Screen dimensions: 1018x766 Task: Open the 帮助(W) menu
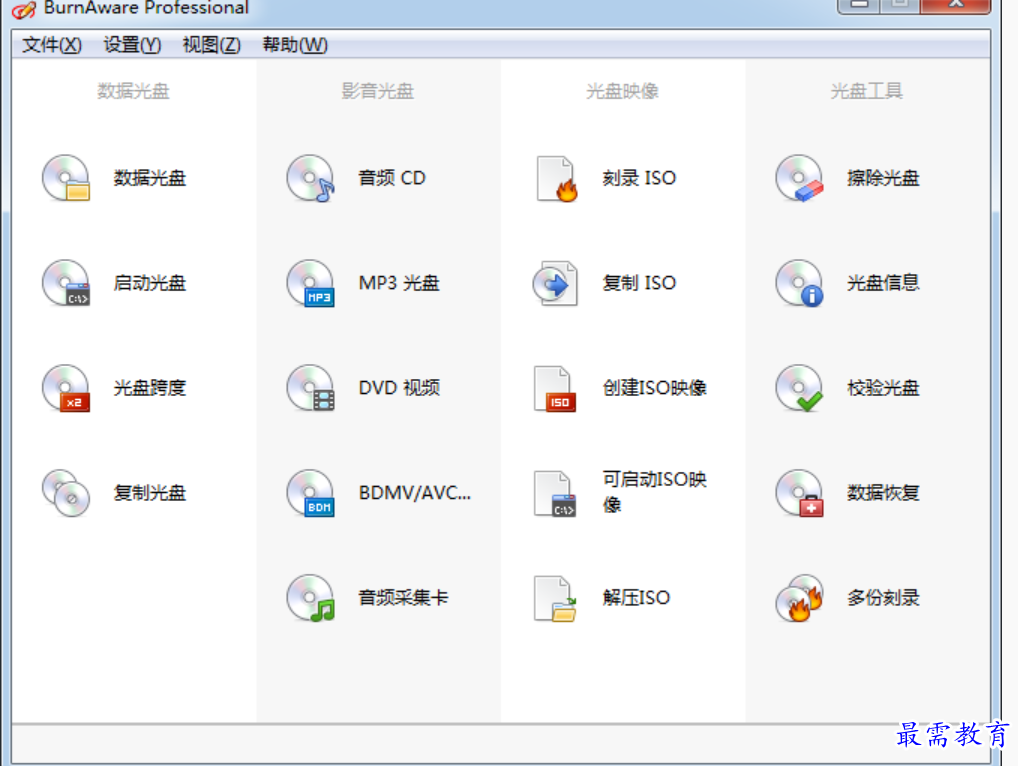coord(295,45)
